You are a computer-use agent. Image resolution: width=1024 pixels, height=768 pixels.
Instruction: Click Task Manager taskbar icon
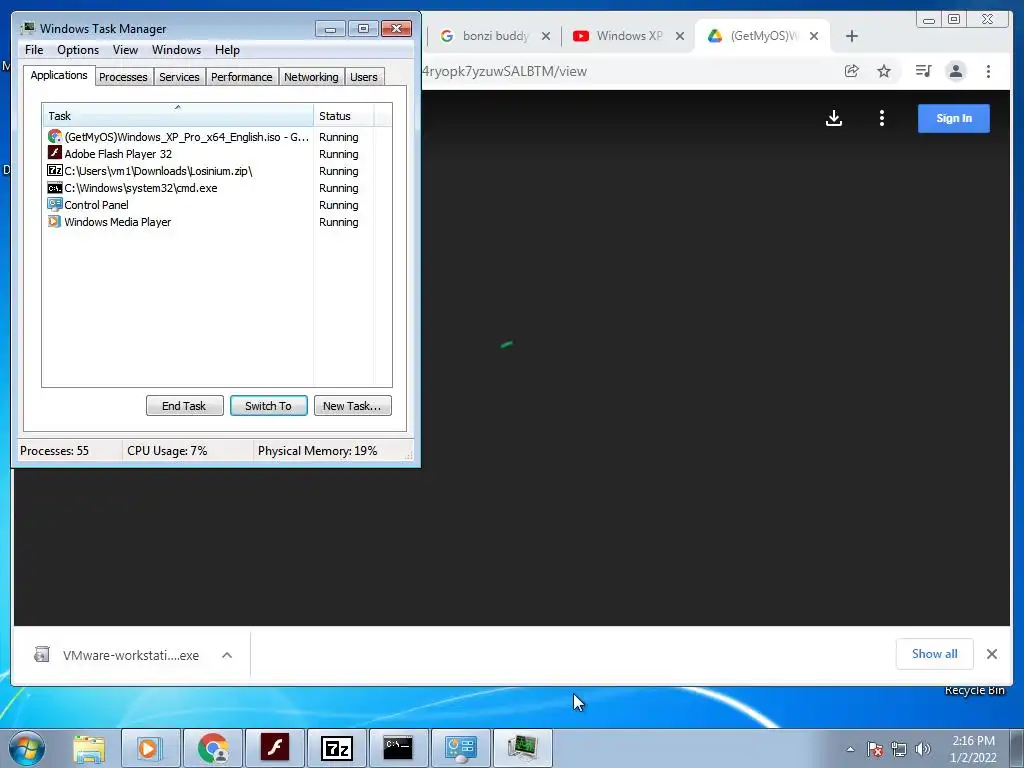coord(522,748)
